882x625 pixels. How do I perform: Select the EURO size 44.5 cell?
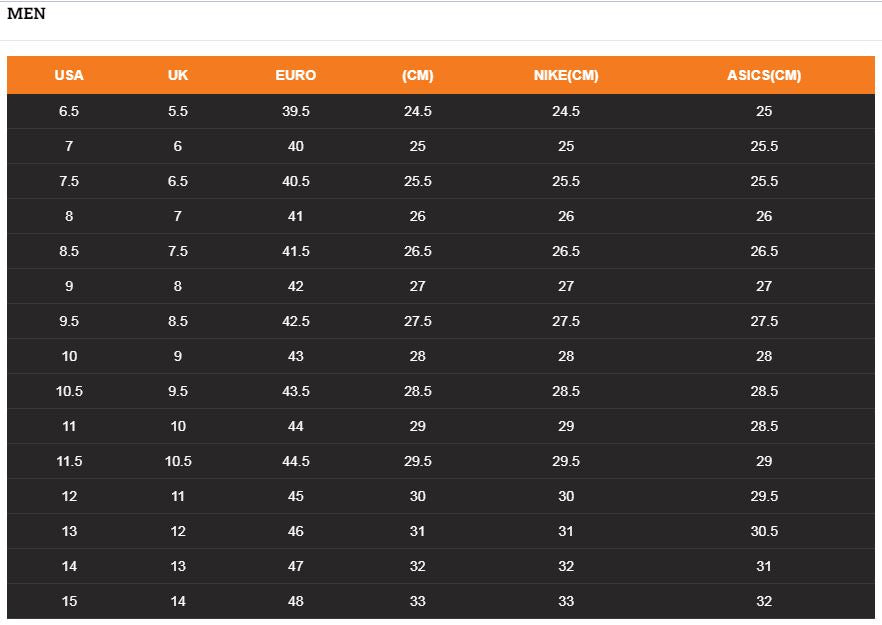click(296, 461)
